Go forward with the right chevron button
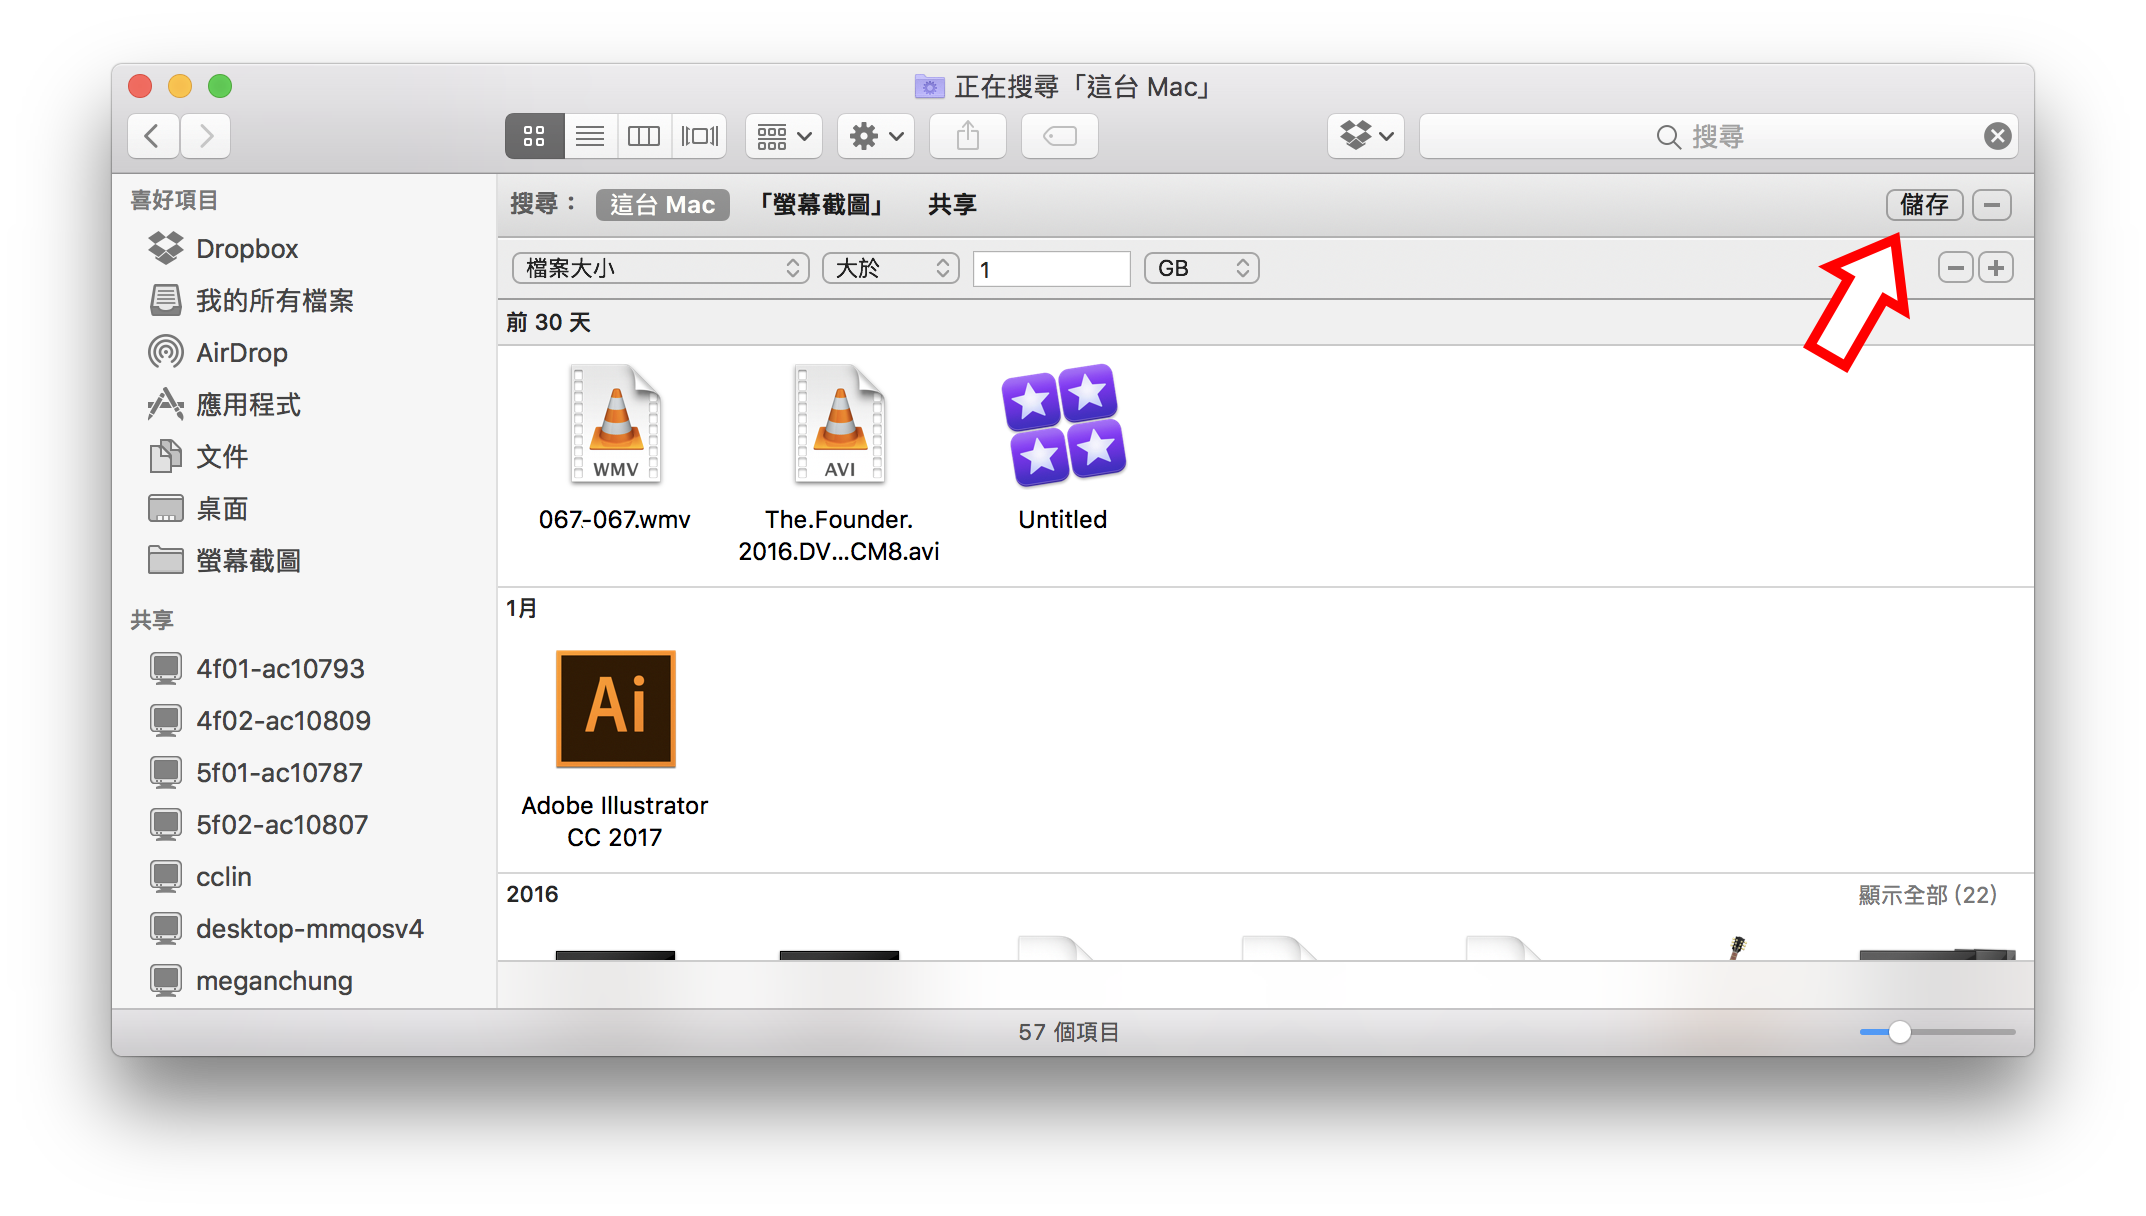 [206, 136]
